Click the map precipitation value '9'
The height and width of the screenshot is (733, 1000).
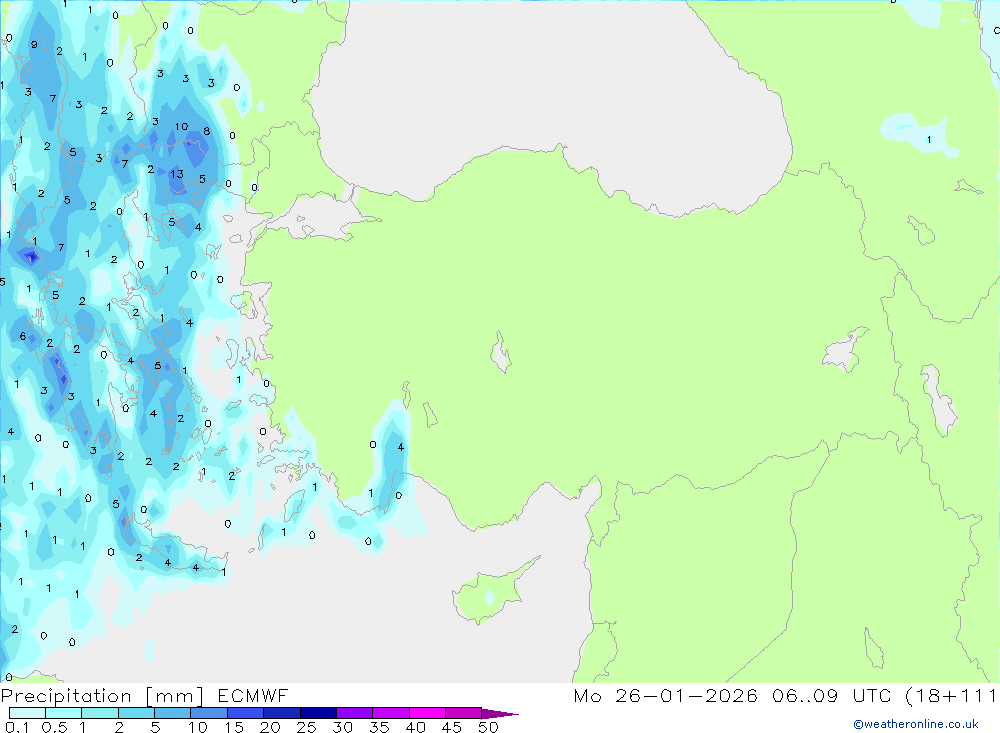34,45
